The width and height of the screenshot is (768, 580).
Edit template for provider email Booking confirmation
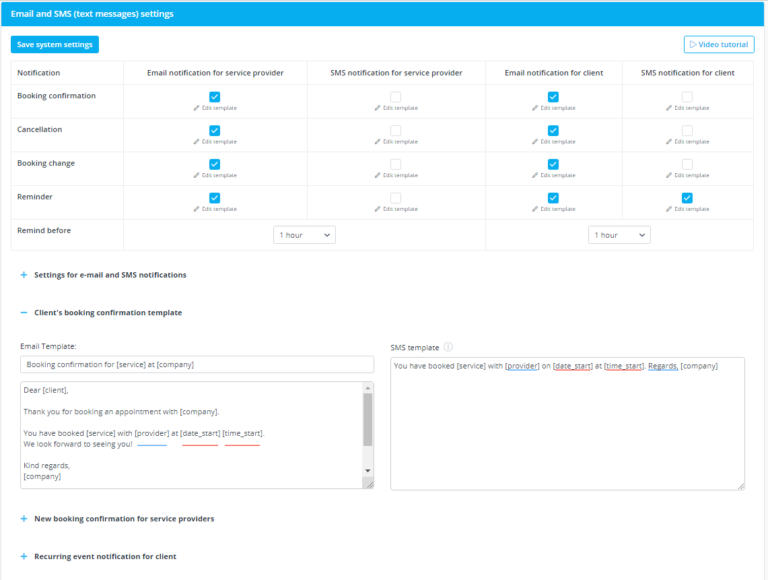(x=215, y=108)
